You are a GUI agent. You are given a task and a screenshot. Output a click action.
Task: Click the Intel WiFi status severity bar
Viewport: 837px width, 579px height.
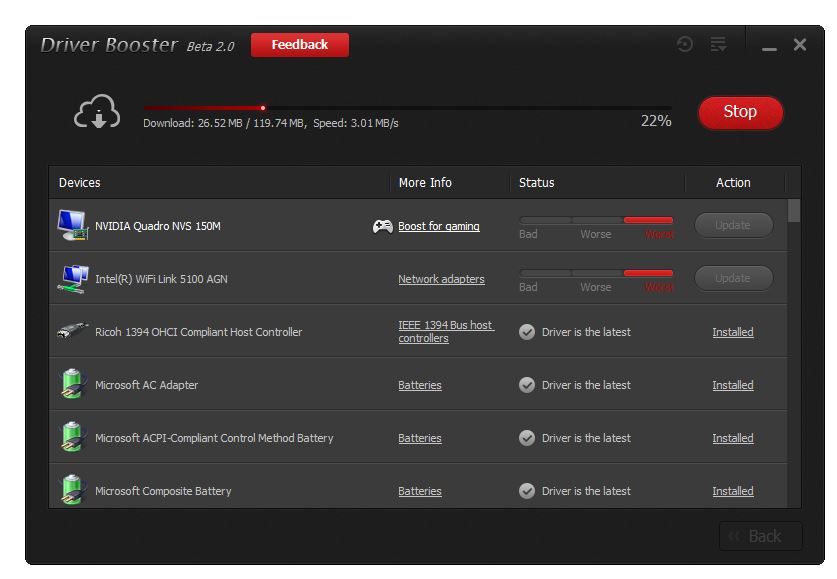[596, 273]
